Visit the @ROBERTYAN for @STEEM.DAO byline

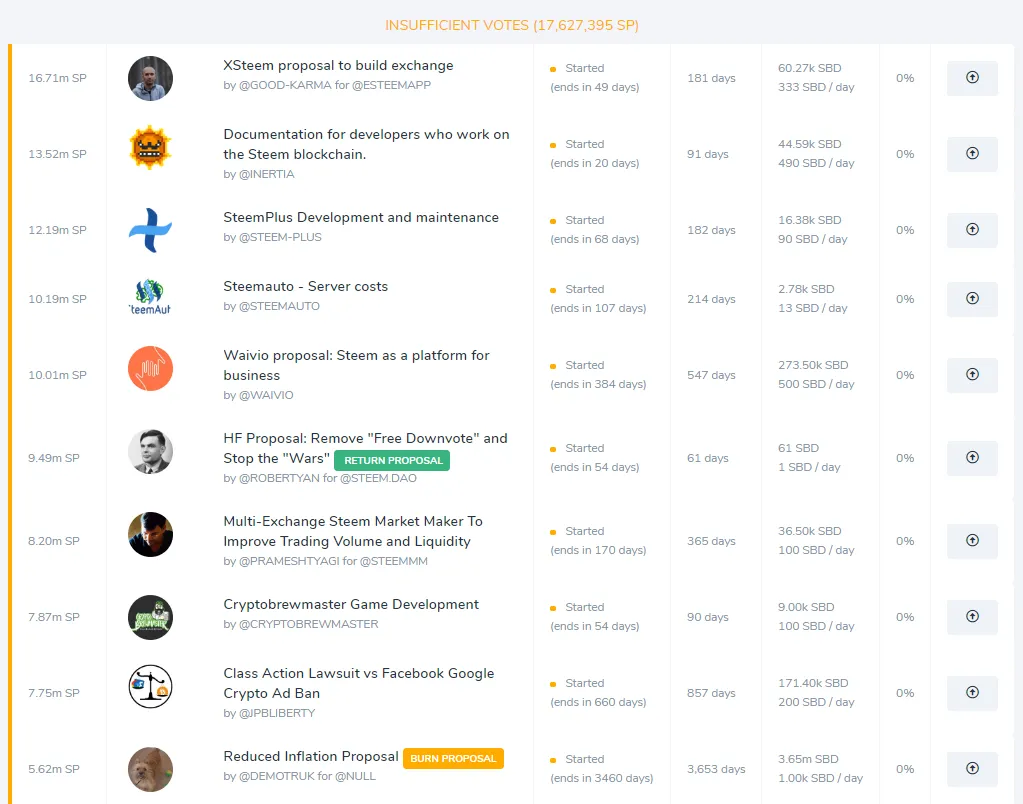click(x=320, y=478)
